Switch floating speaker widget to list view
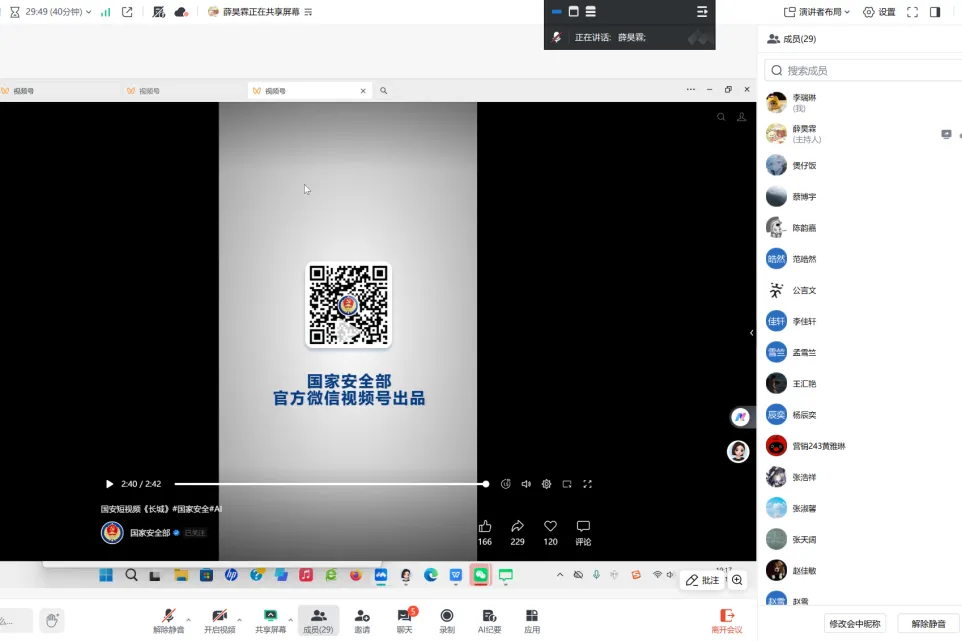 click(591, 11)
